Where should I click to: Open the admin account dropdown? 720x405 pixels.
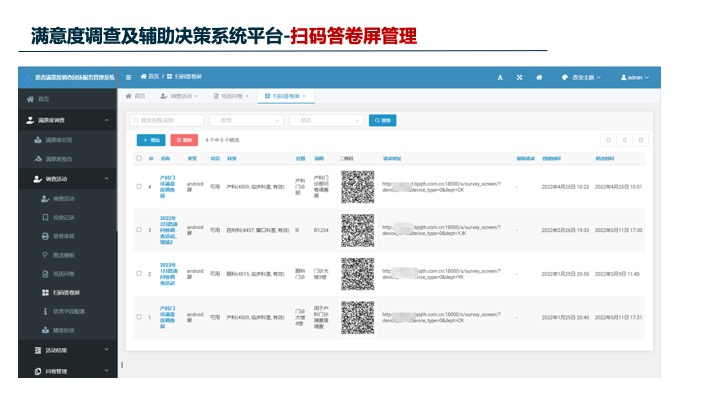(635, 78)
